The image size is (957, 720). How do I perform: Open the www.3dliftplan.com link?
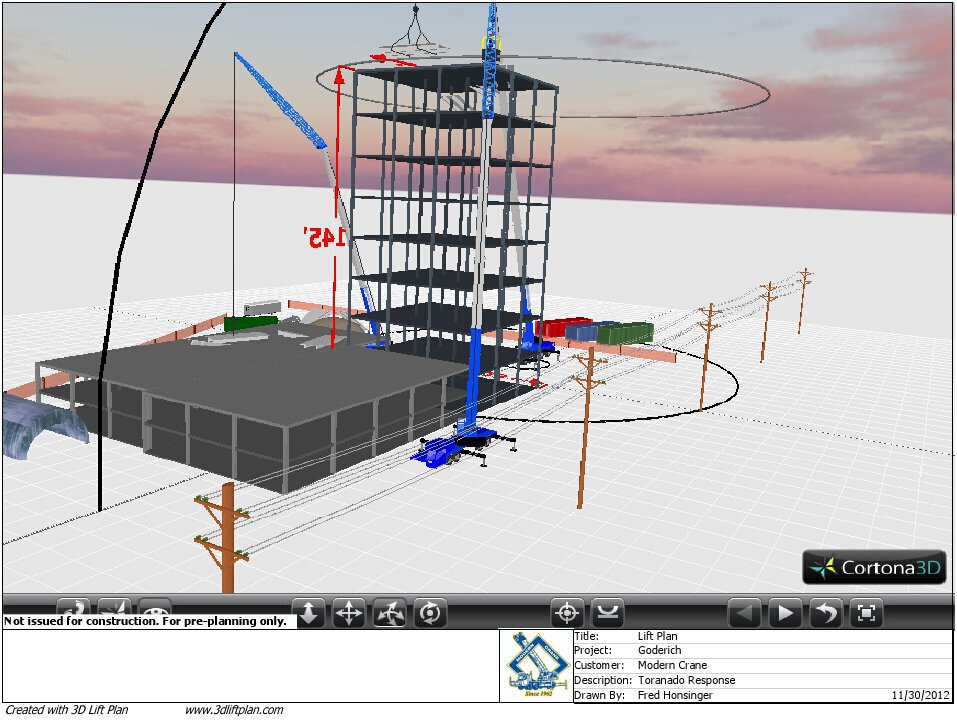(x=234, y=710)
